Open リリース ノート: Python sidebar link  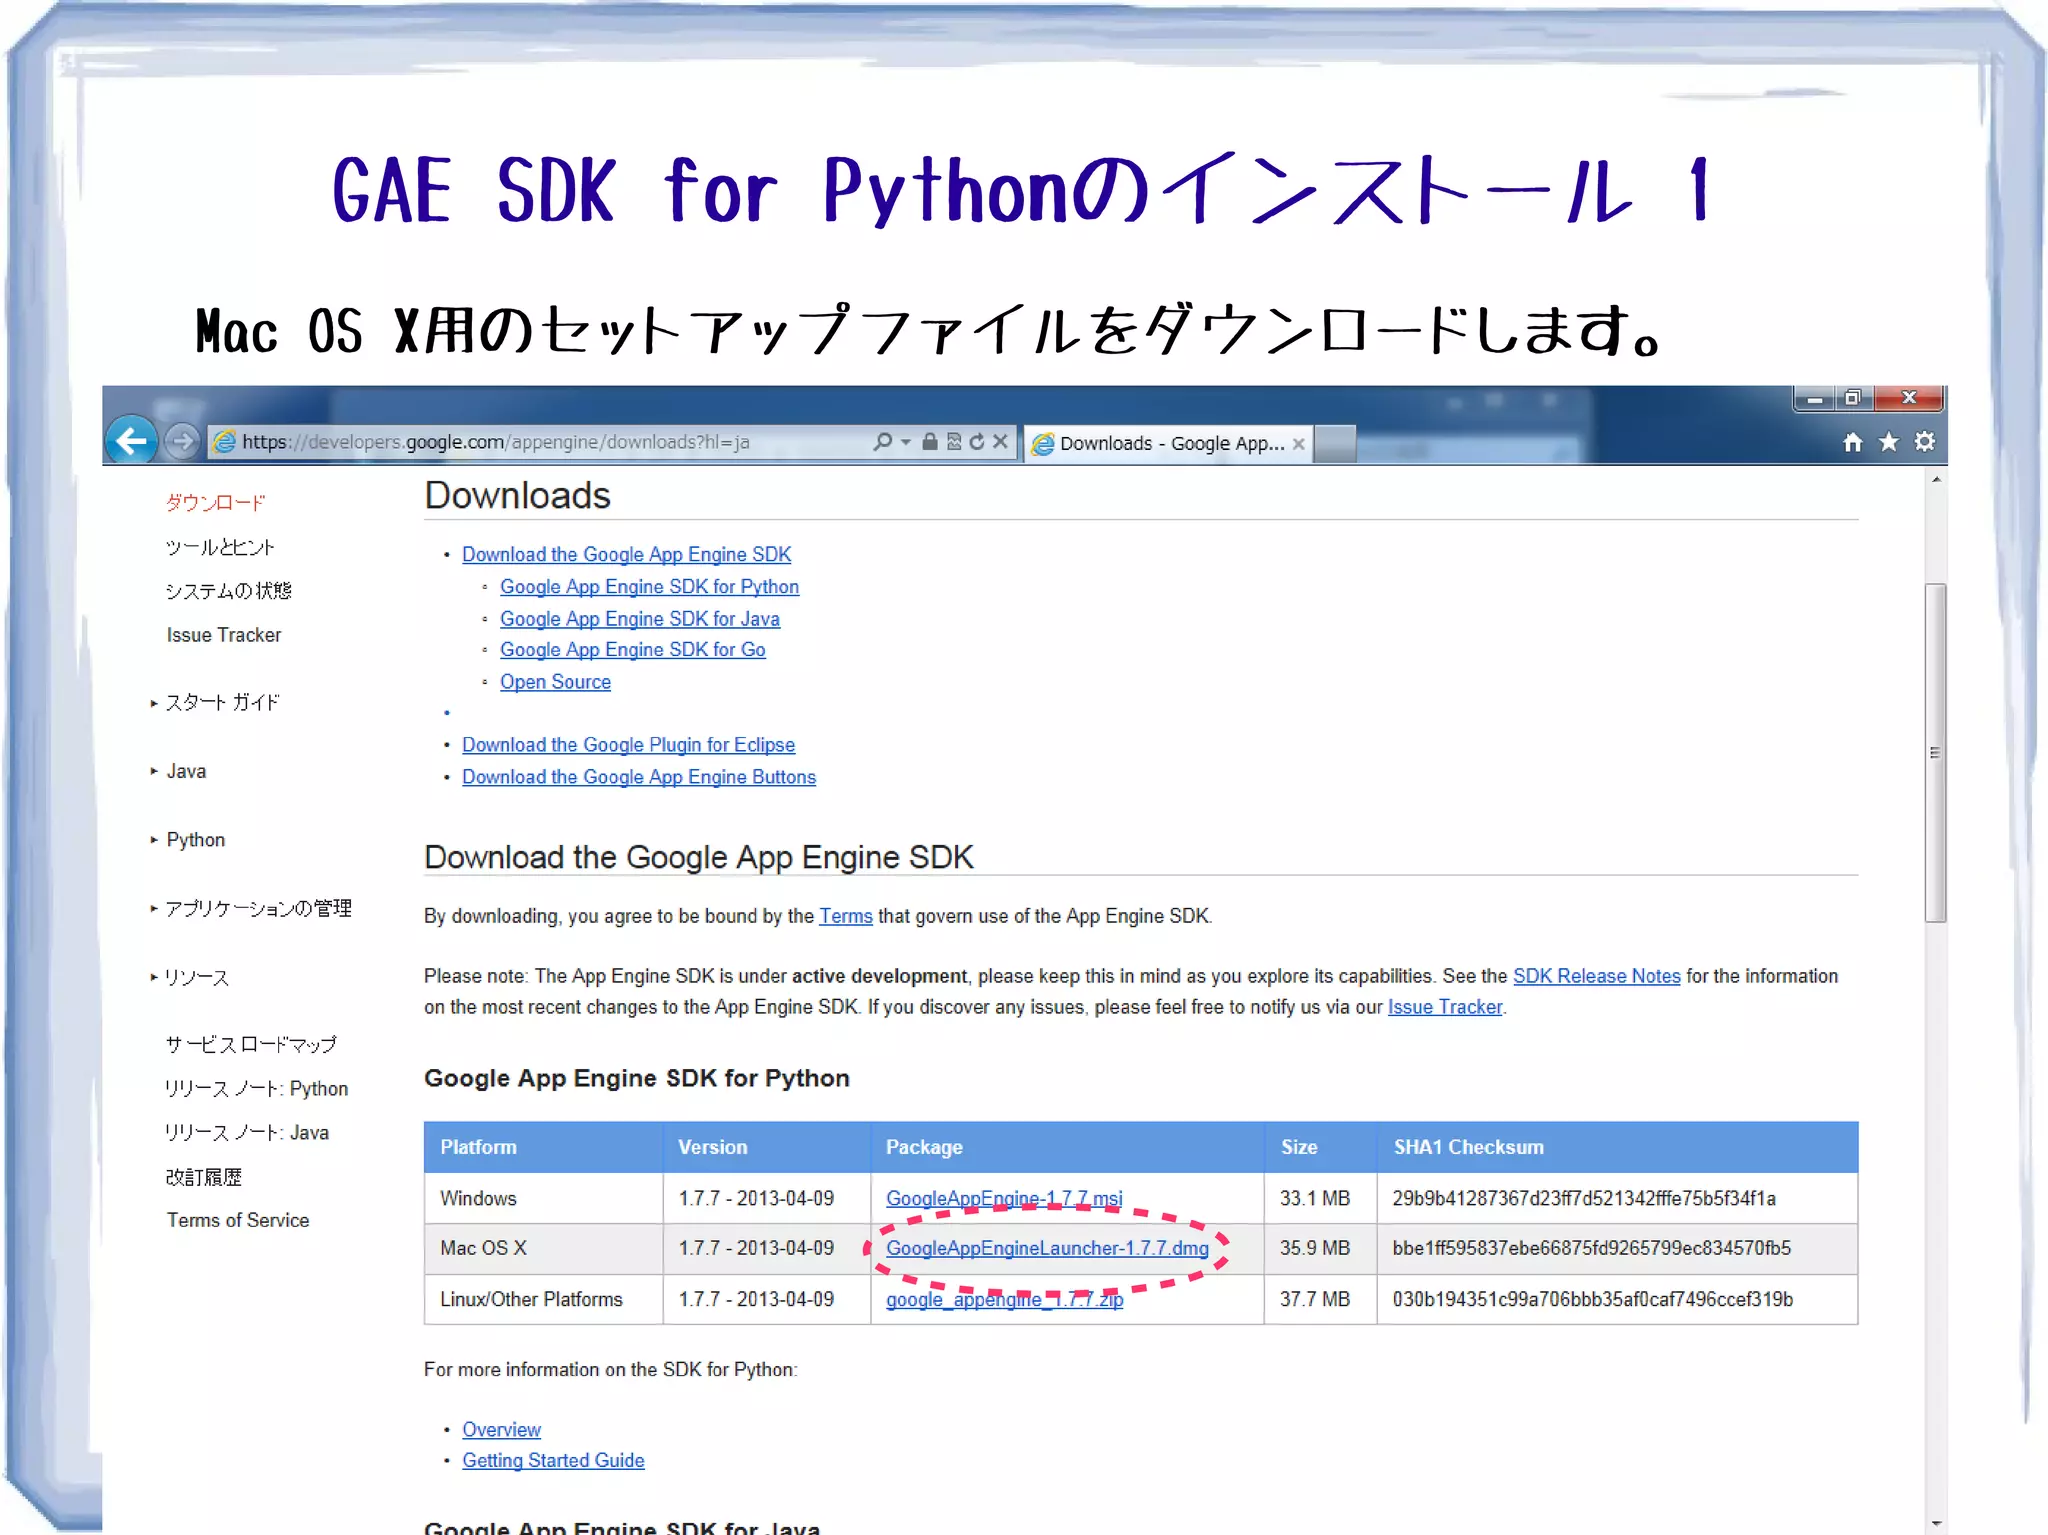coord(257,1088)
